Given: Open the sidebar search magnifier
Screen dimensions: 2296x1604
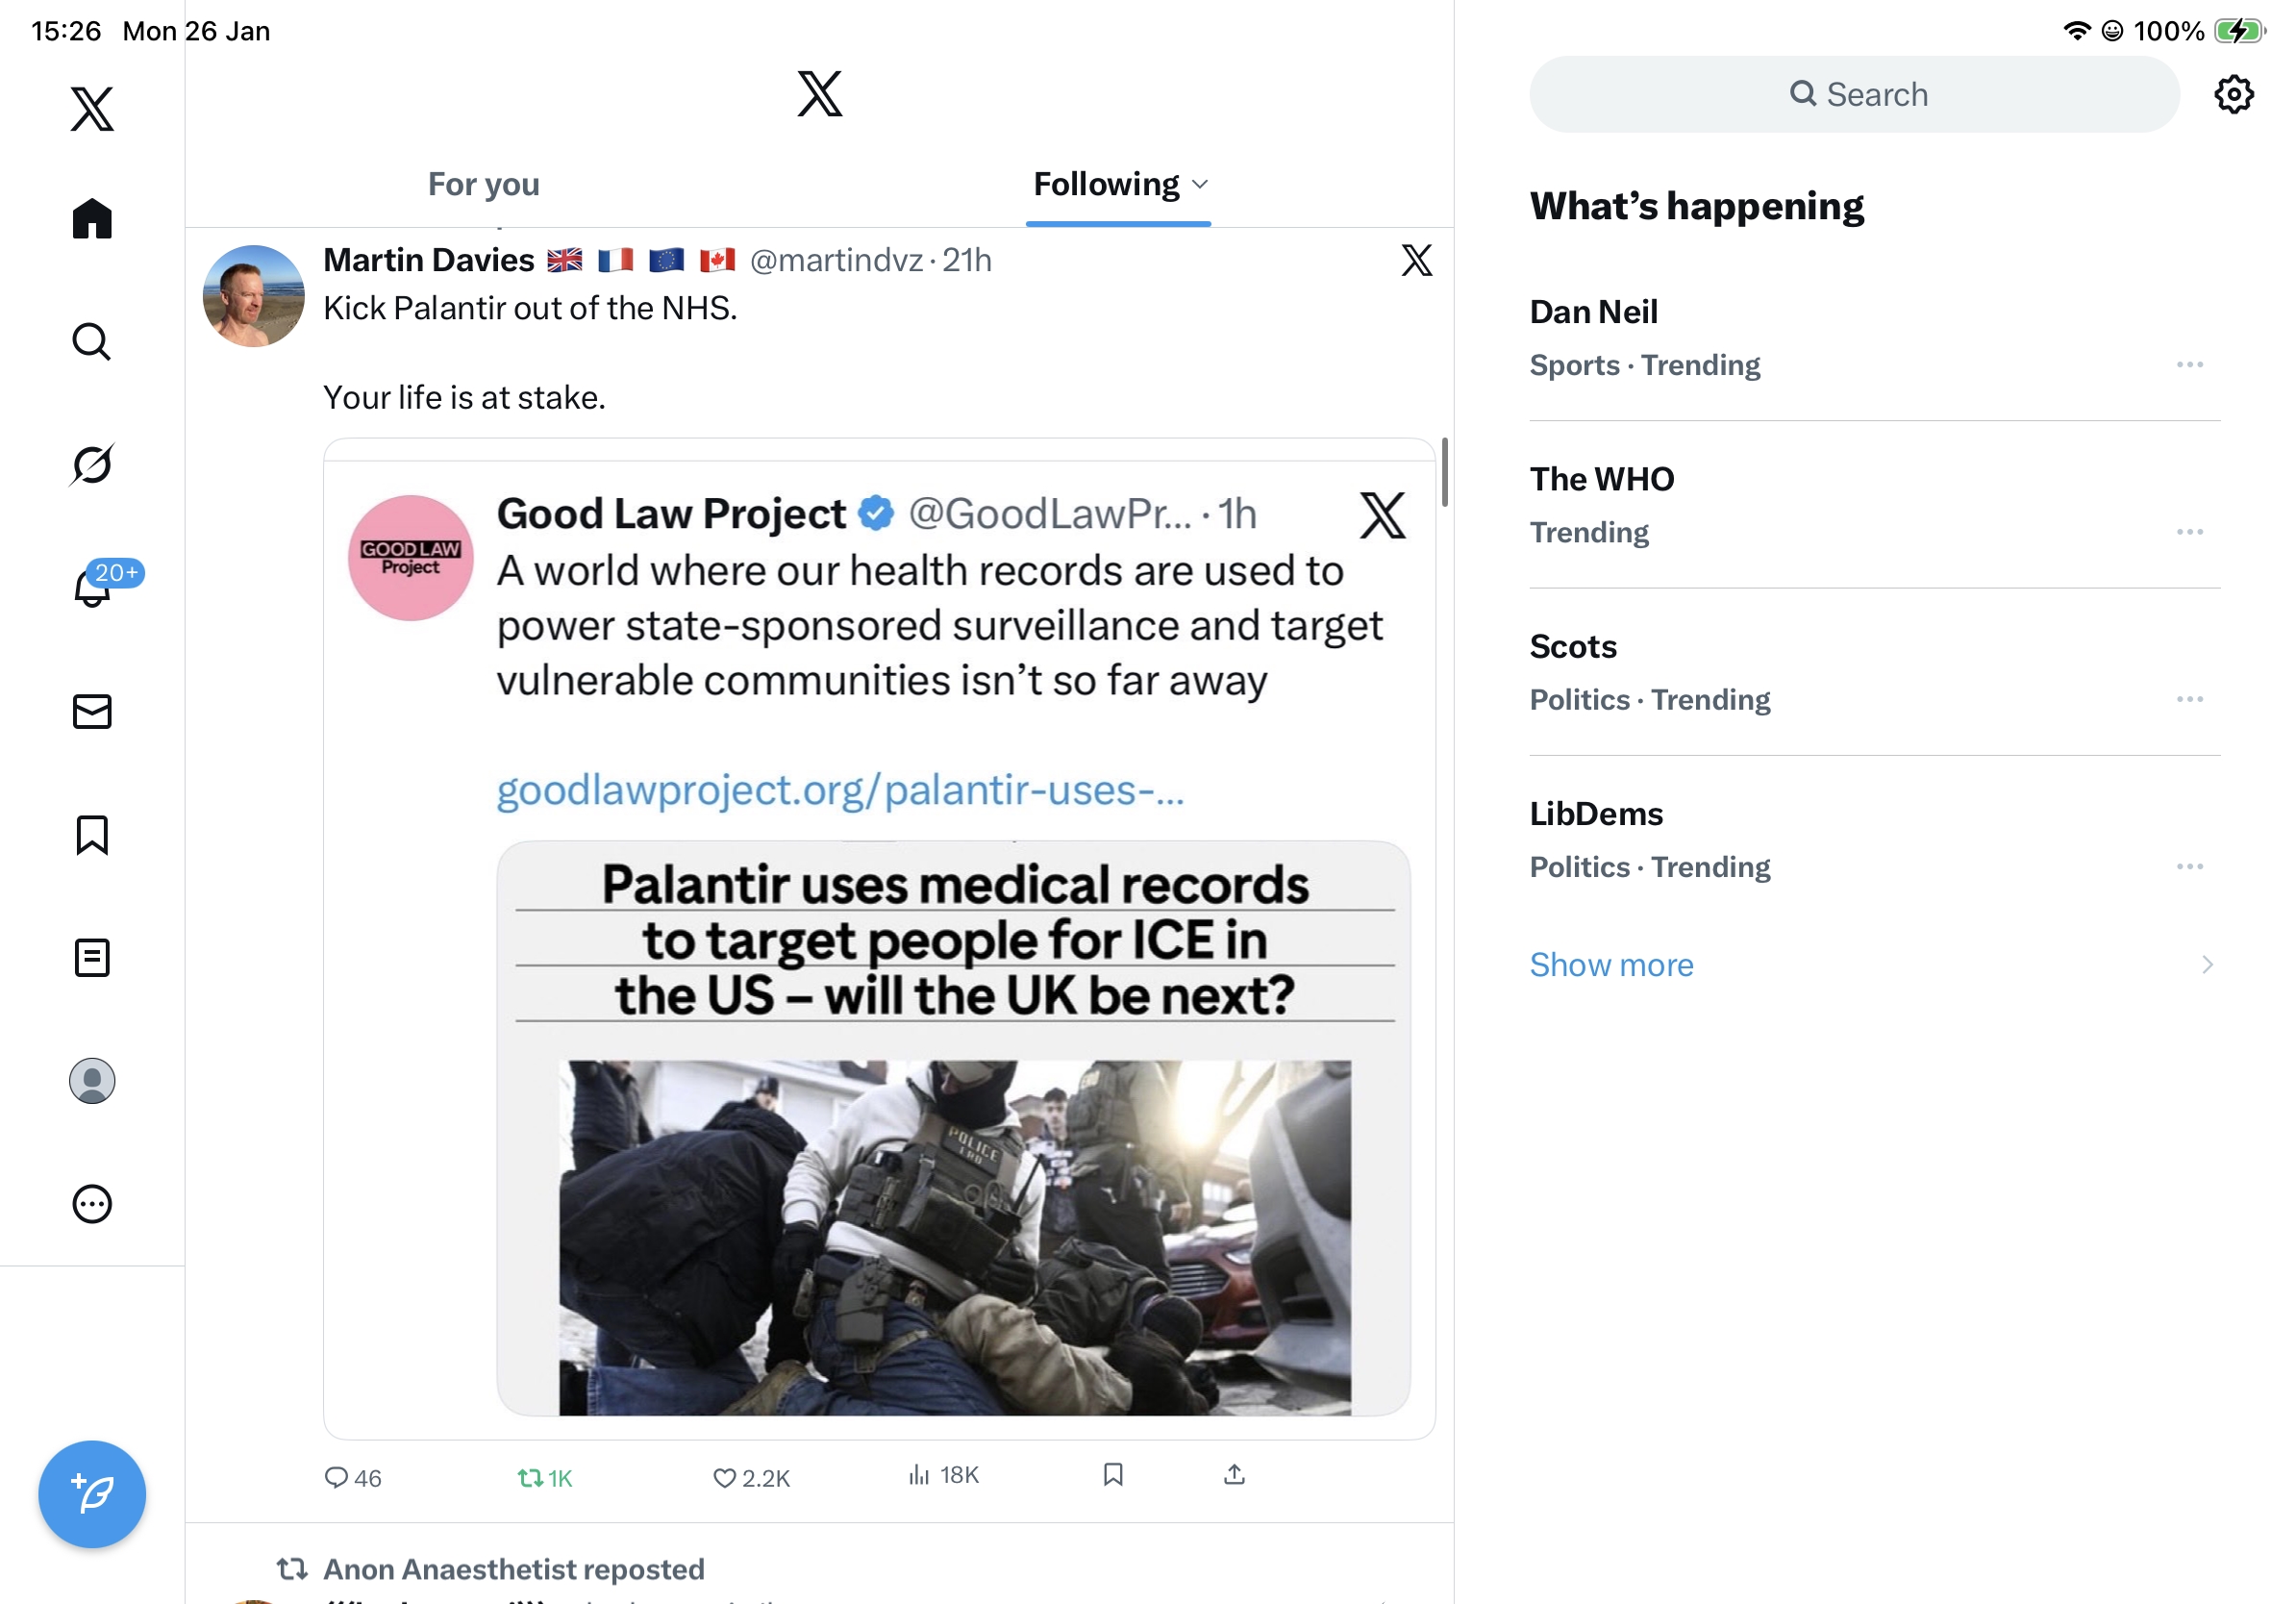Looking at the screenshot, I should [92, 341].
